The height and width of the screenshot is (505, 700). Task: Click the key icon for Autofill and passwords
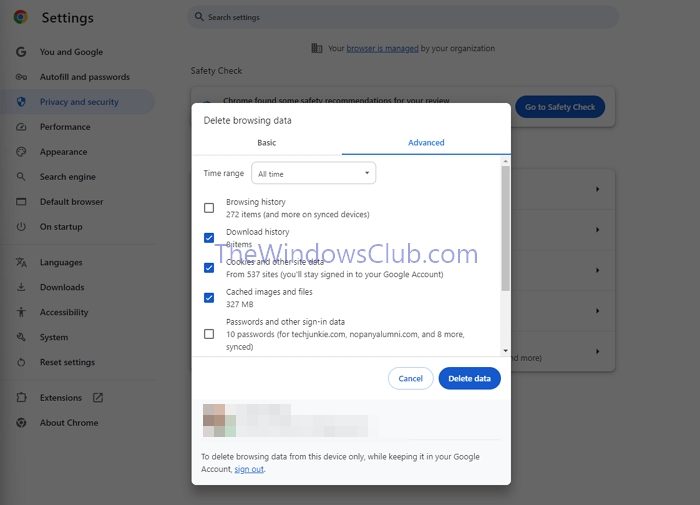[x=21, y=77]
